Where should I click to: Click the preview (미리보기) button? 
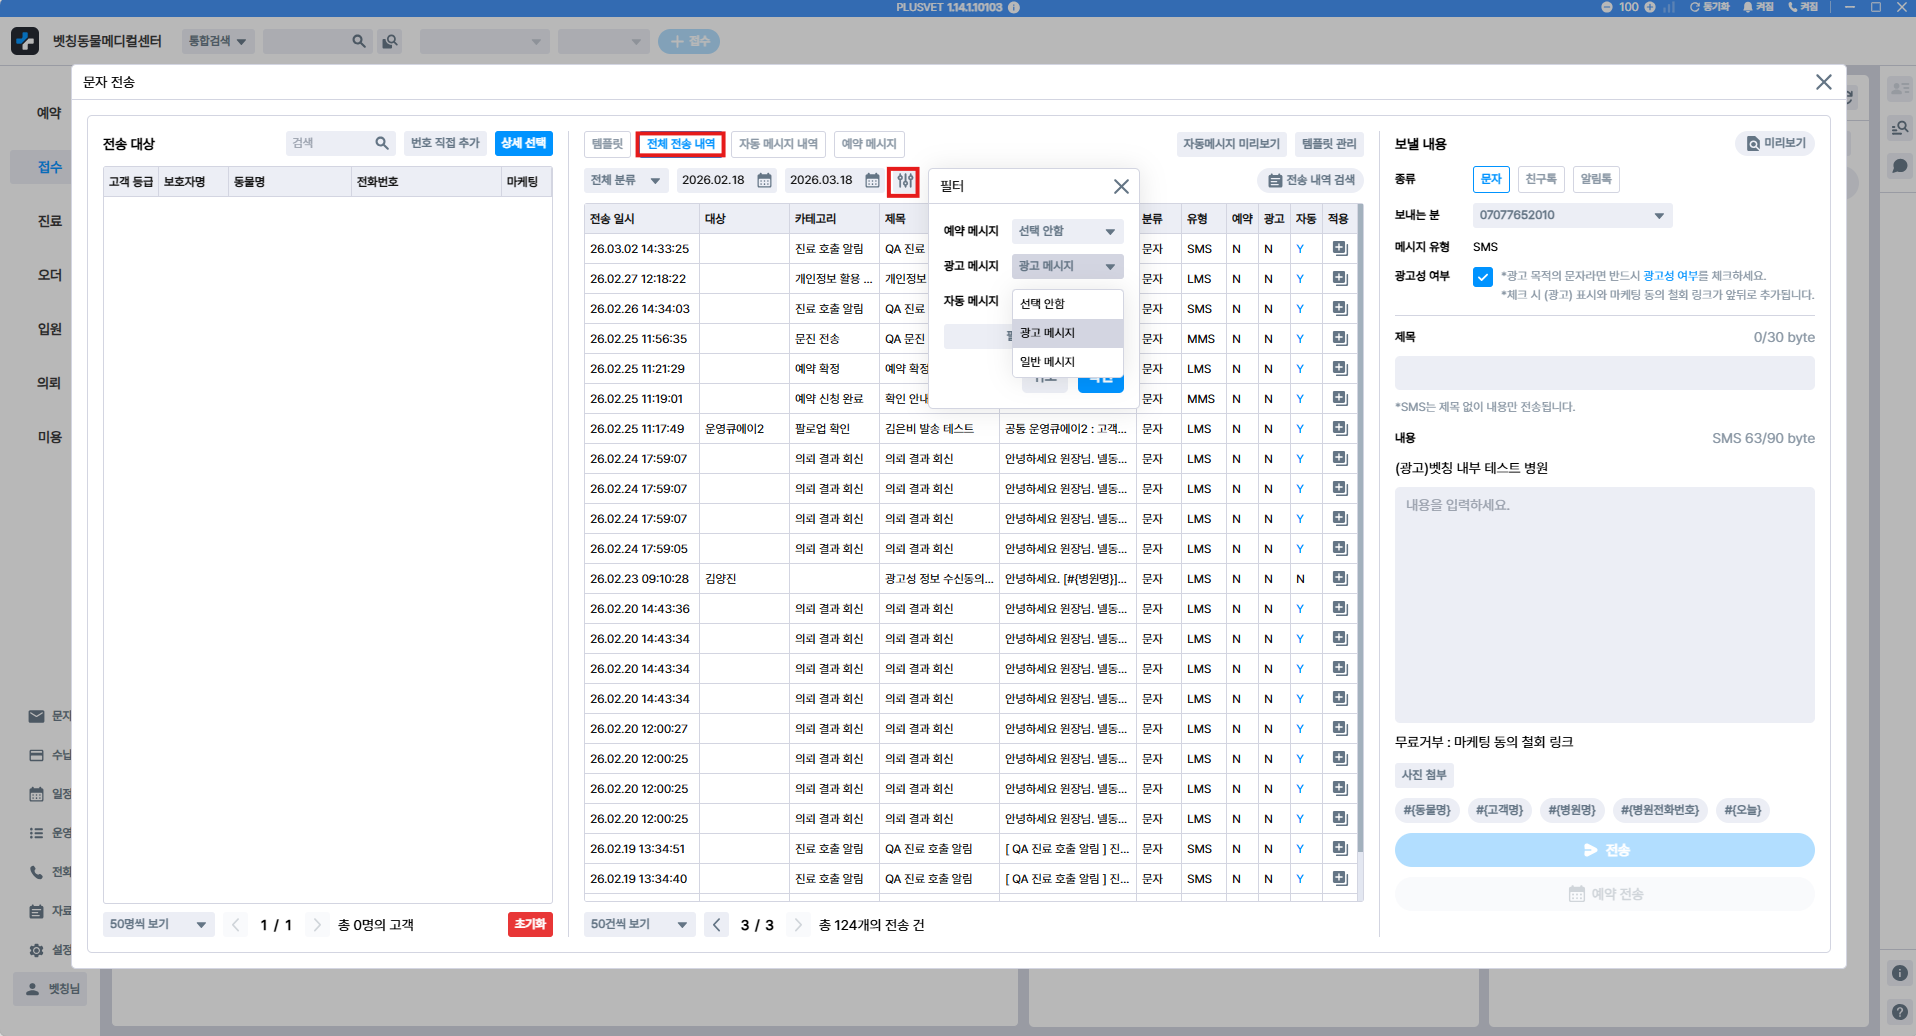pyautogui.click(x=1776, y=144)
